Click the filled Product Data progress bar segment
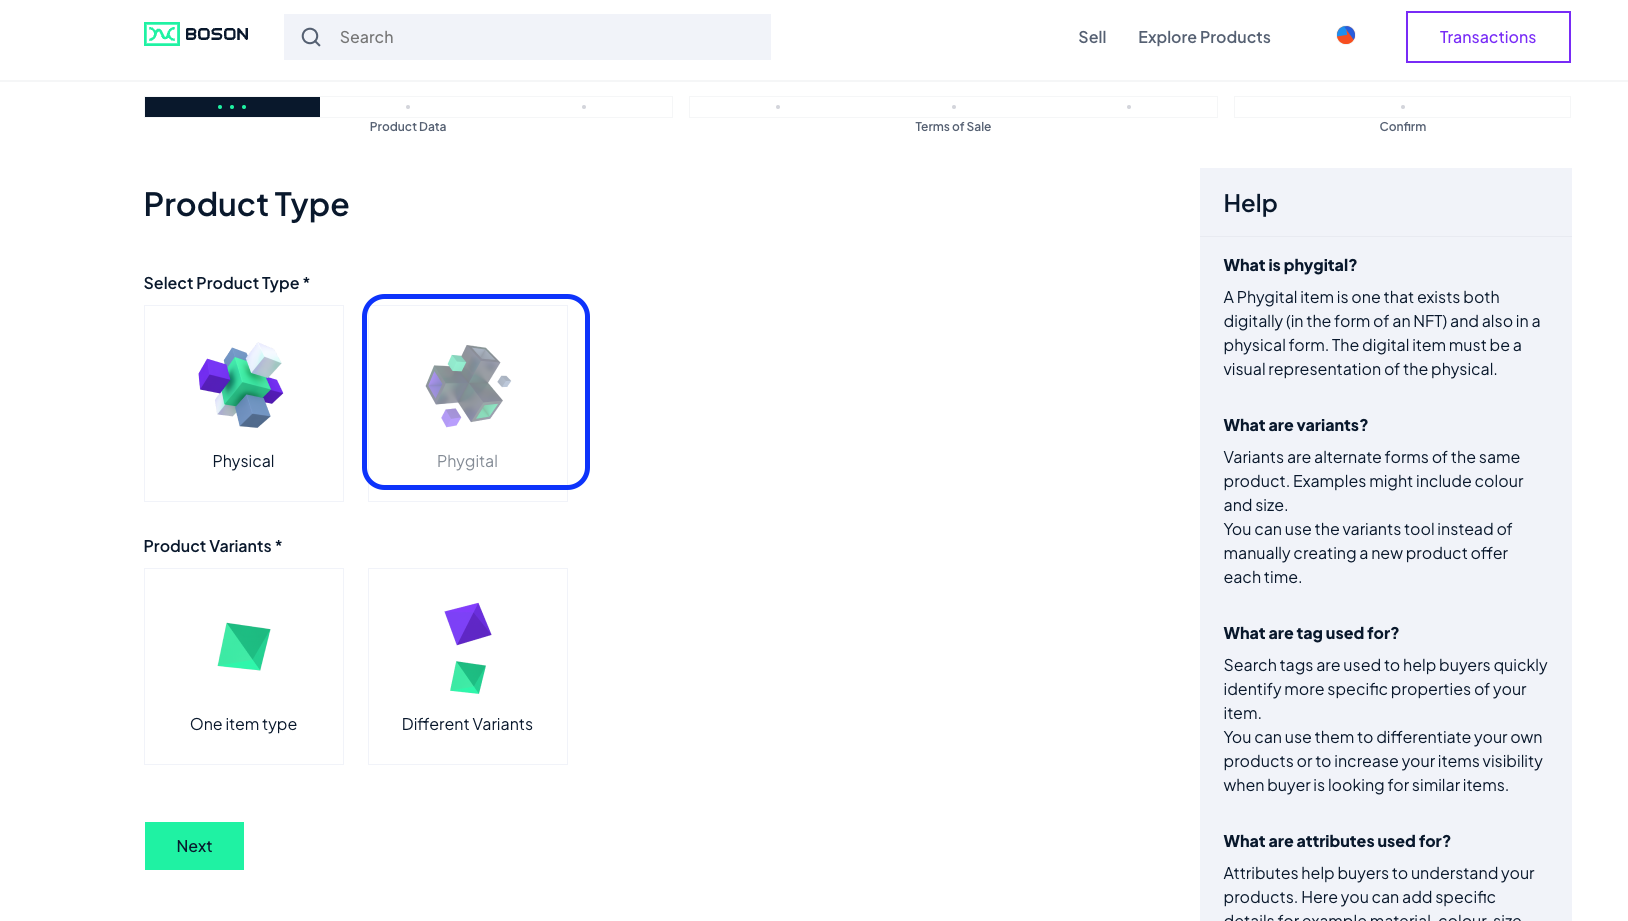The height and width of the screenshot is (921, 1628). point(232,106)
